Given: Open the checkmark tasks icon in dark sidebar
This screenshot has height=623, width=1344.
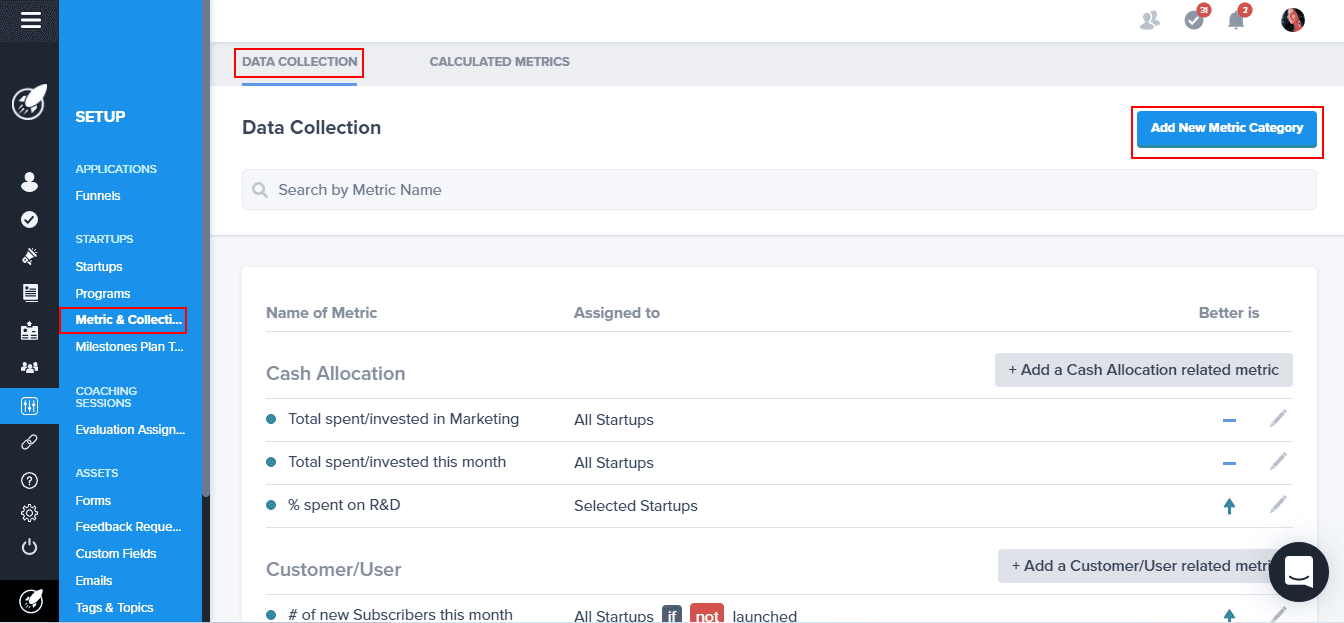Looking at the screenshot, I should click(x=29, y=219).
